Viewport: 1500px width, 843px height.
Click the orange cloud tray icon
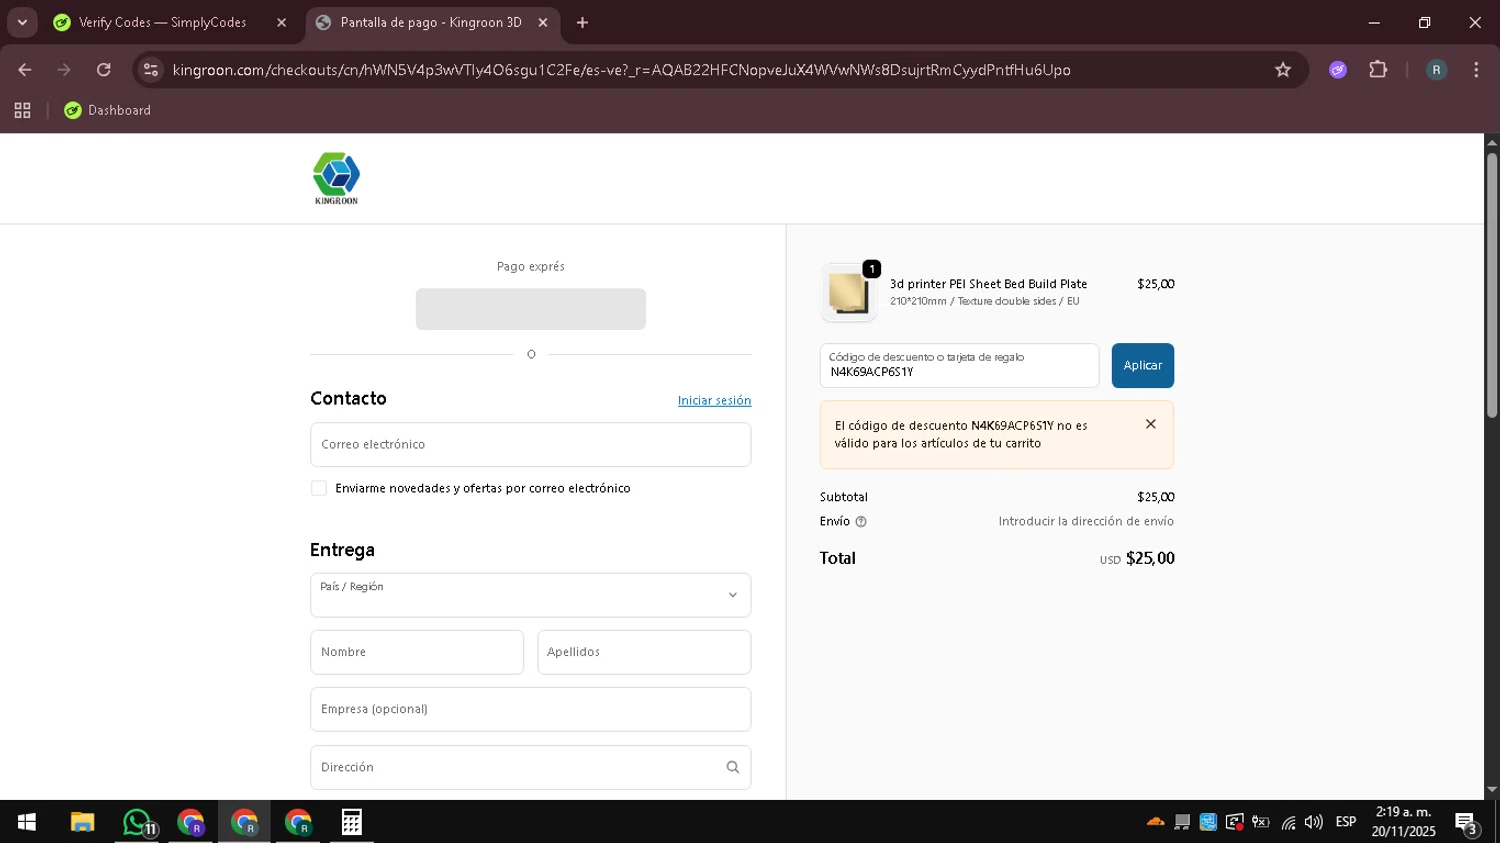(1155, 822)
